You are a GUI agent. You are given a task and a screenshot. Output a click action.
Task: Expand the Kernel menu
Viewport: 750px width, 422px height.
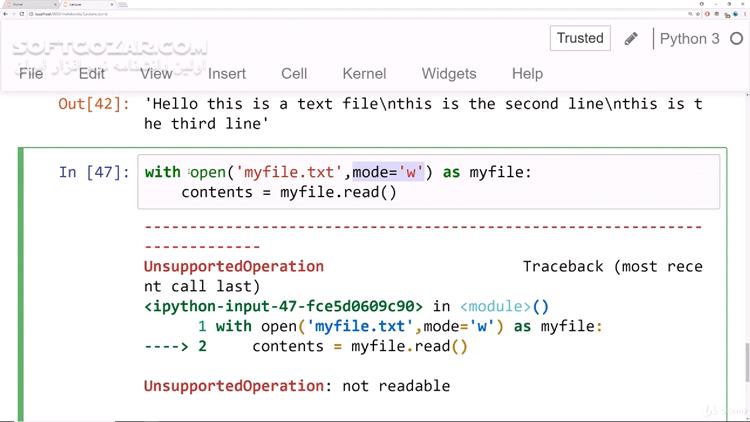364,74
